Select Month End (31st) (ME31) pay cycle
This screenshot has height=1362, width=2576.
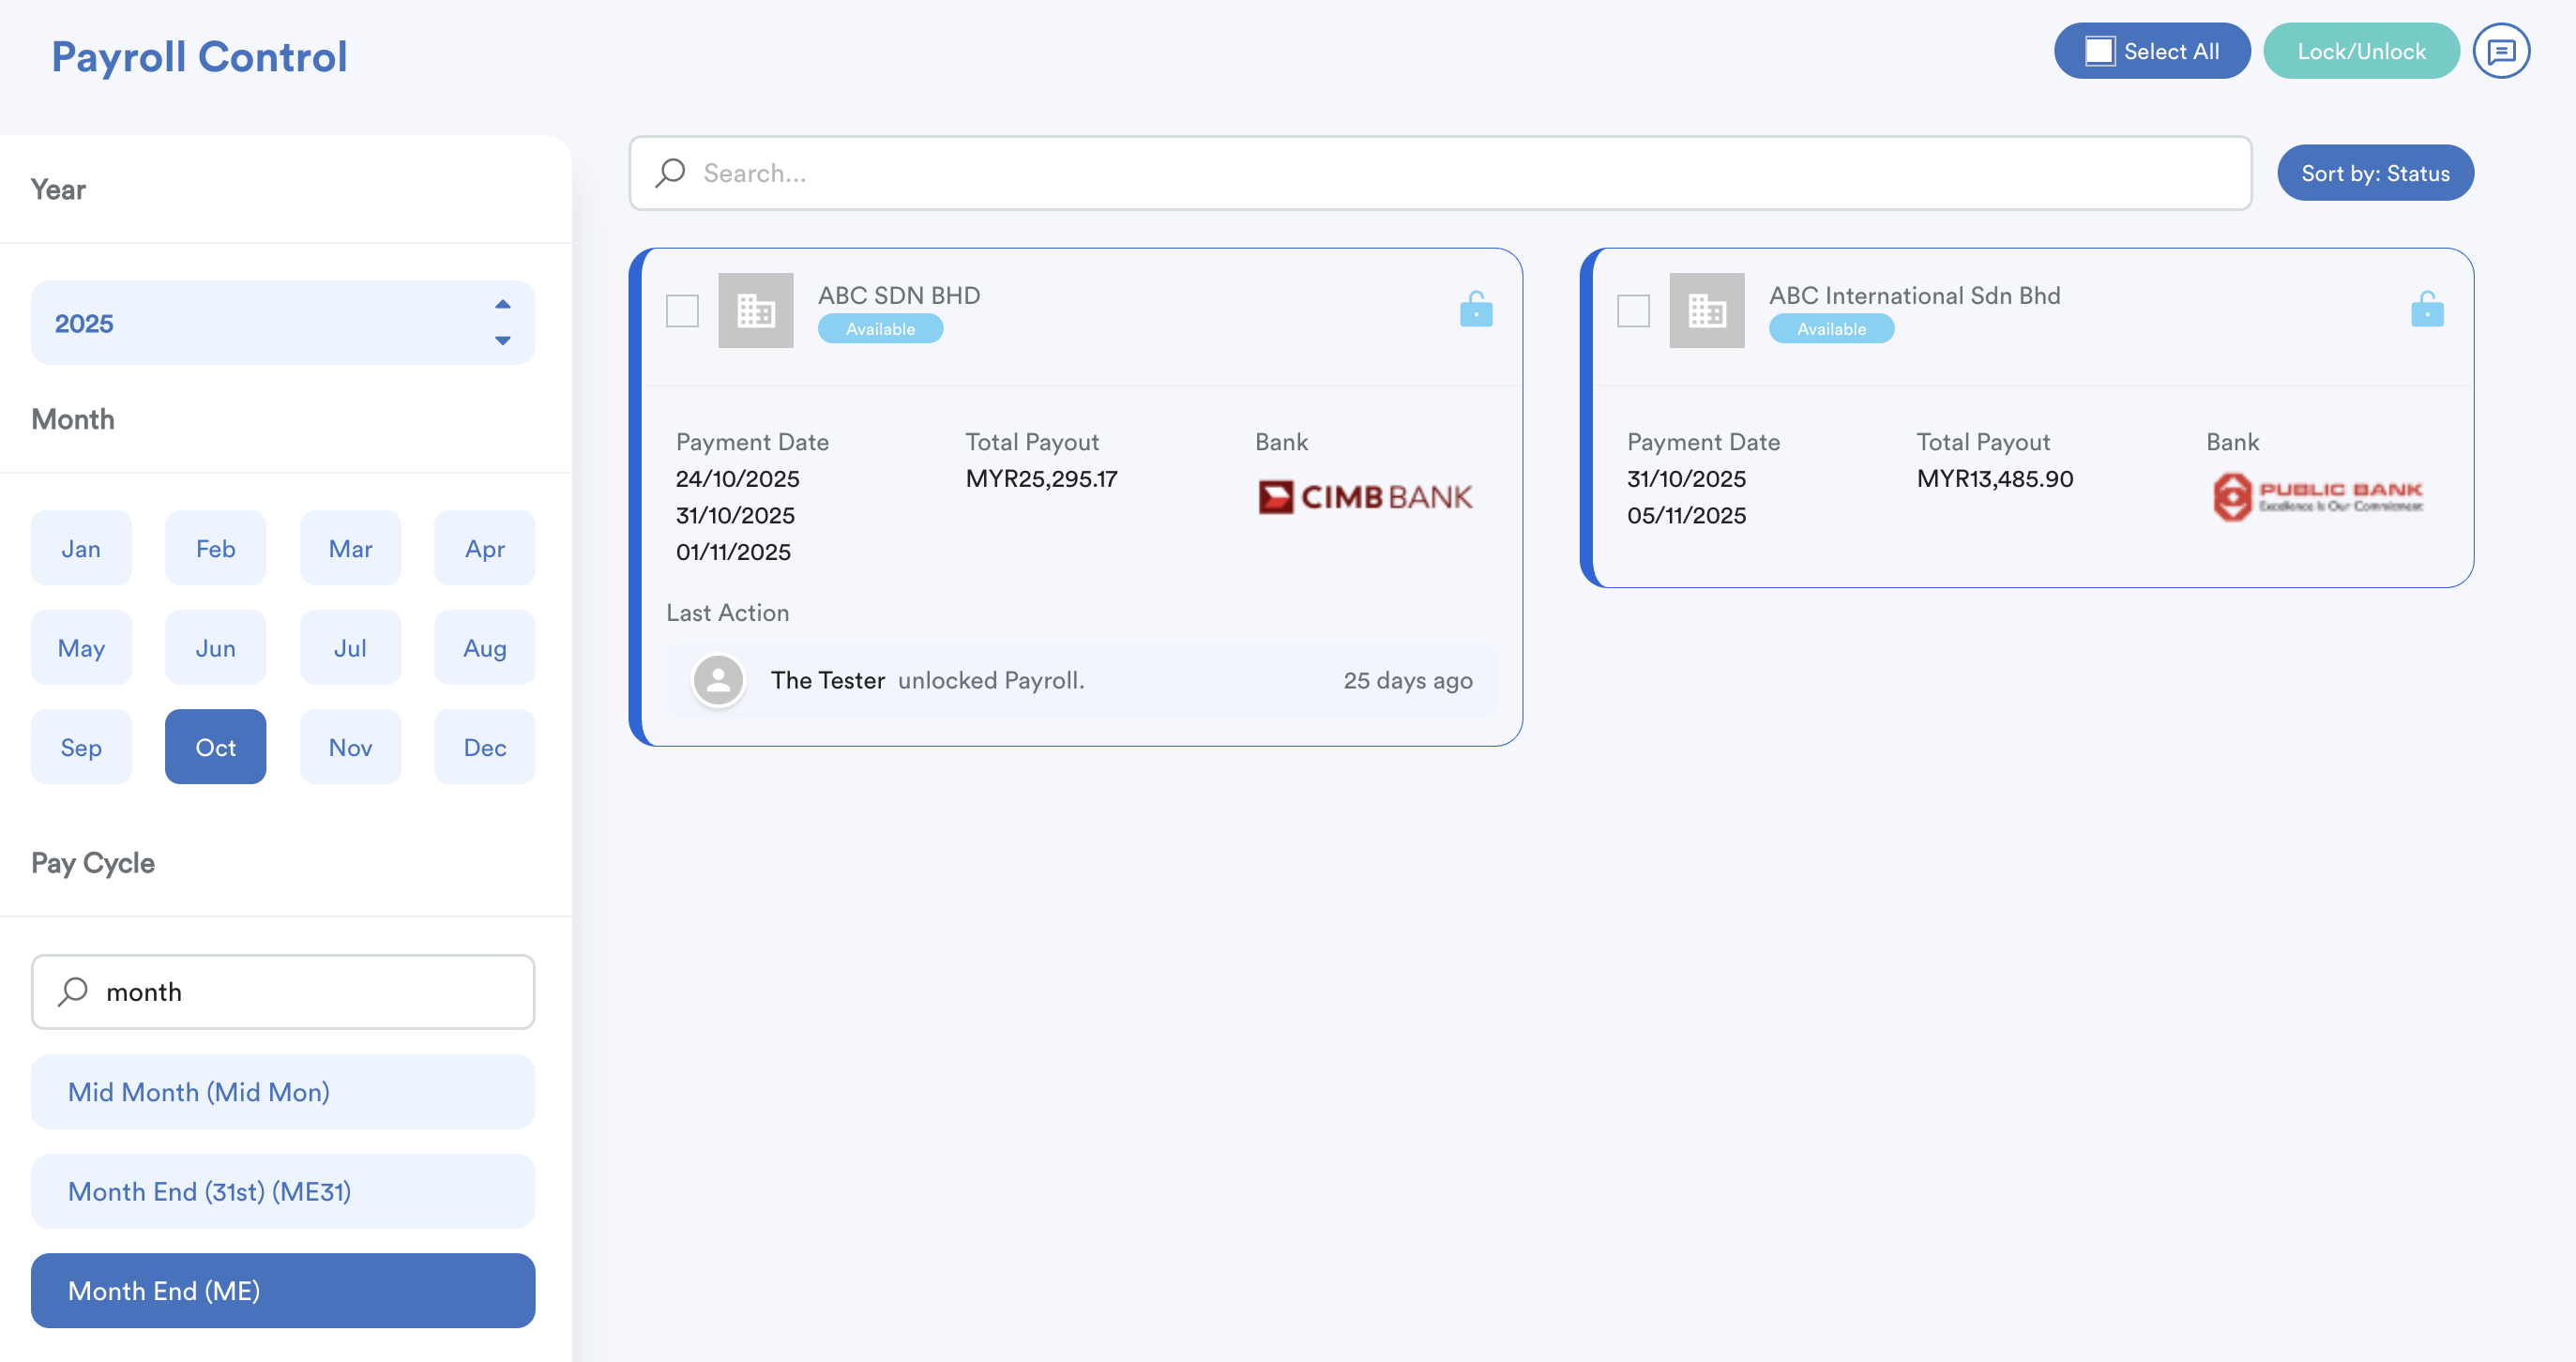283,1191
